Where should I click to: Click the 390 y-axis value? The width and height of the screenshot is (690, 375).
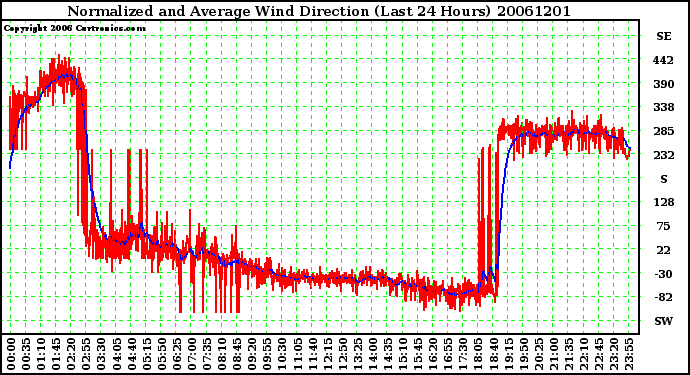click(663, 84)
